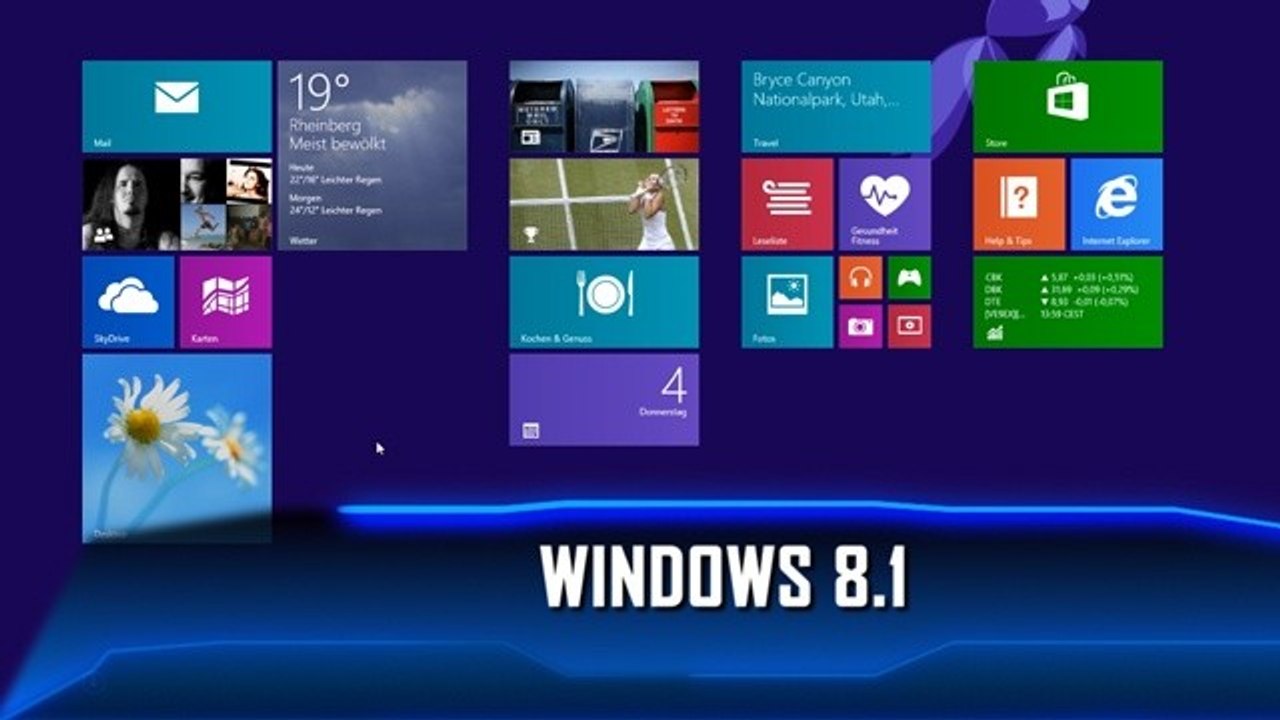Screen dimensions: 1280x720
Task: Open the Desktop tile with daisies
Action: pos(177,448)
